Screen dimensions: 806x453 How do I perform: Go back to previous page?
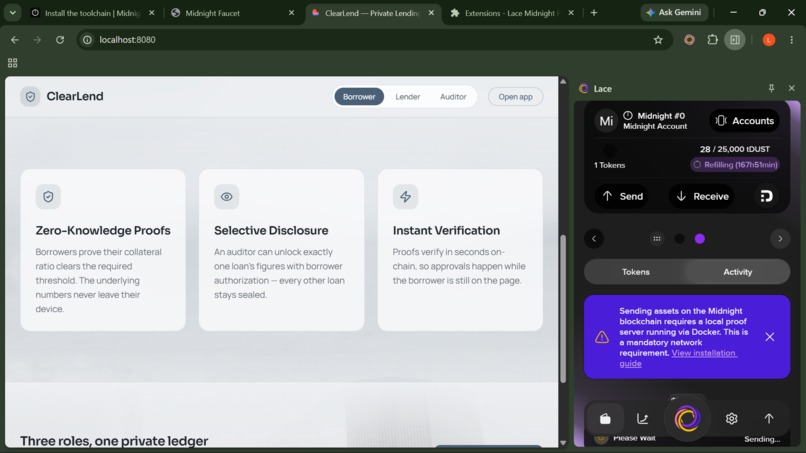click(14, 40)
